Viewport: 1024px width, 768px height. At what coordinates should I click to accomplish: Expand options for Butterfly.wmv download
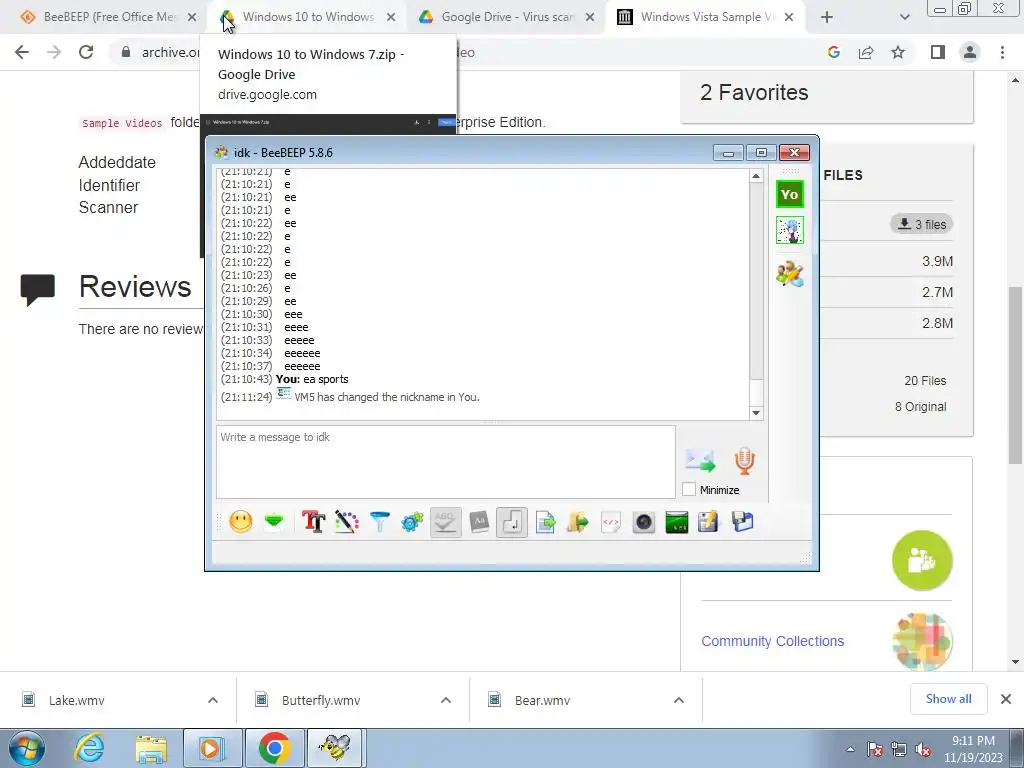(x=446, y=700)
